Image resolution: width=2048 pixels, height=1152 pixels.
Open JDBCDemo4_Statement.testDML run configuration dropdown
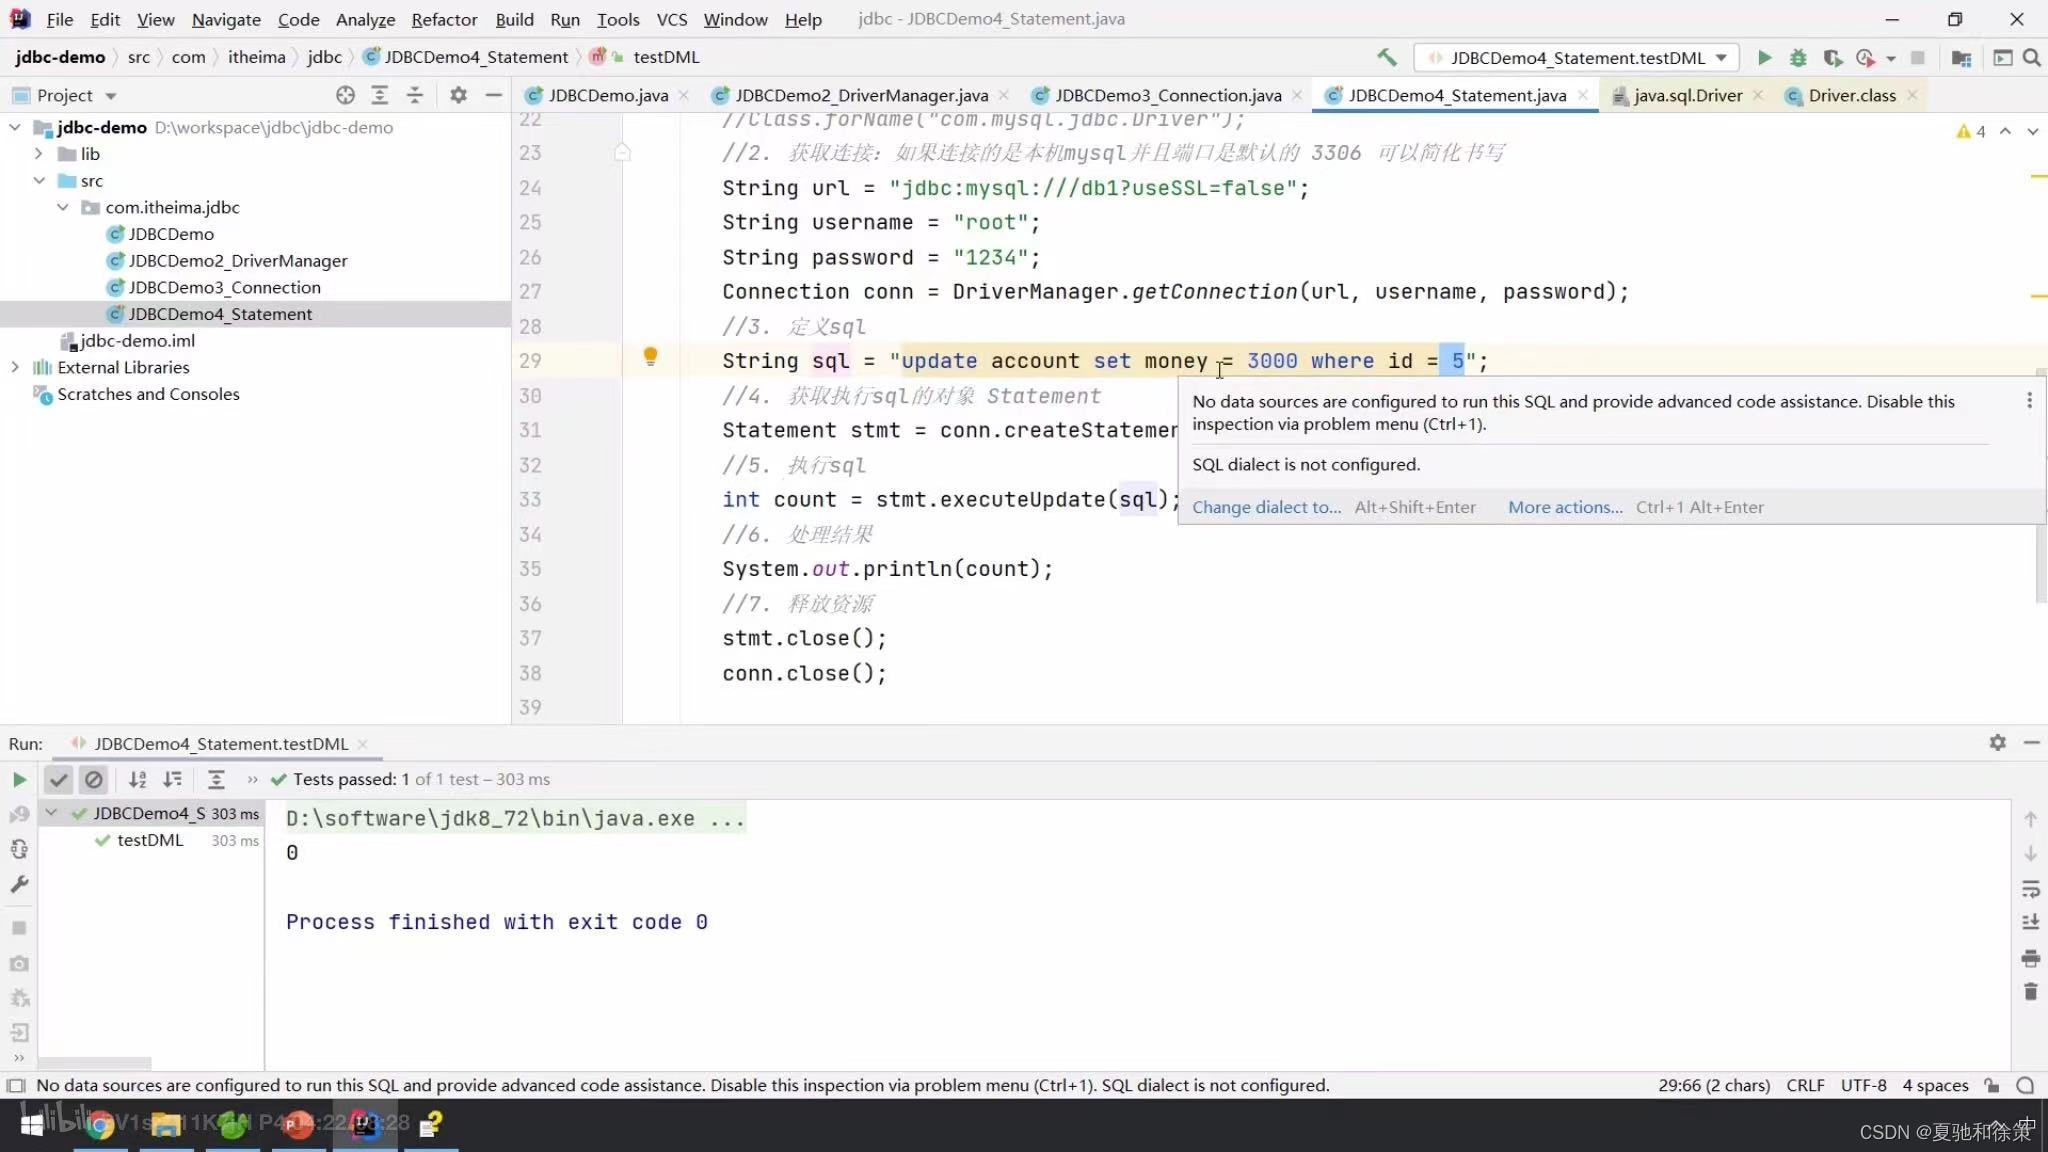pos(1577,58)
